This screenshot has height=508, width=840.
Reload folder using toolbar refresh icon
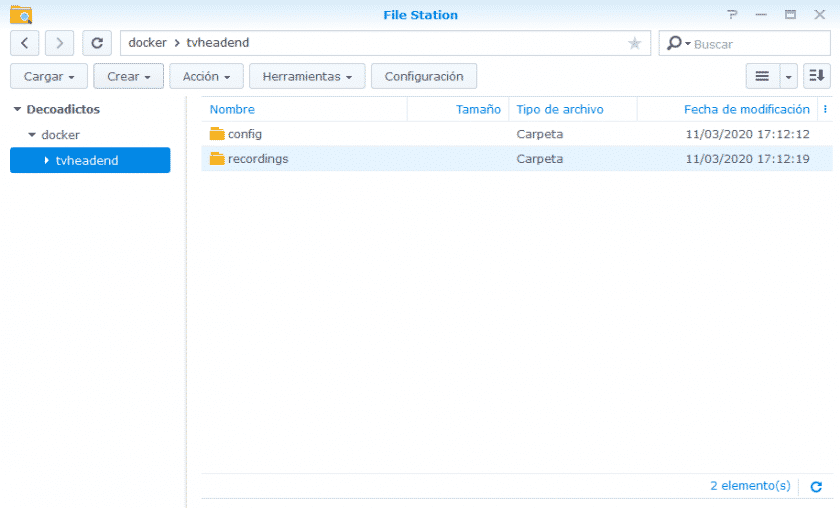(97, 43)
